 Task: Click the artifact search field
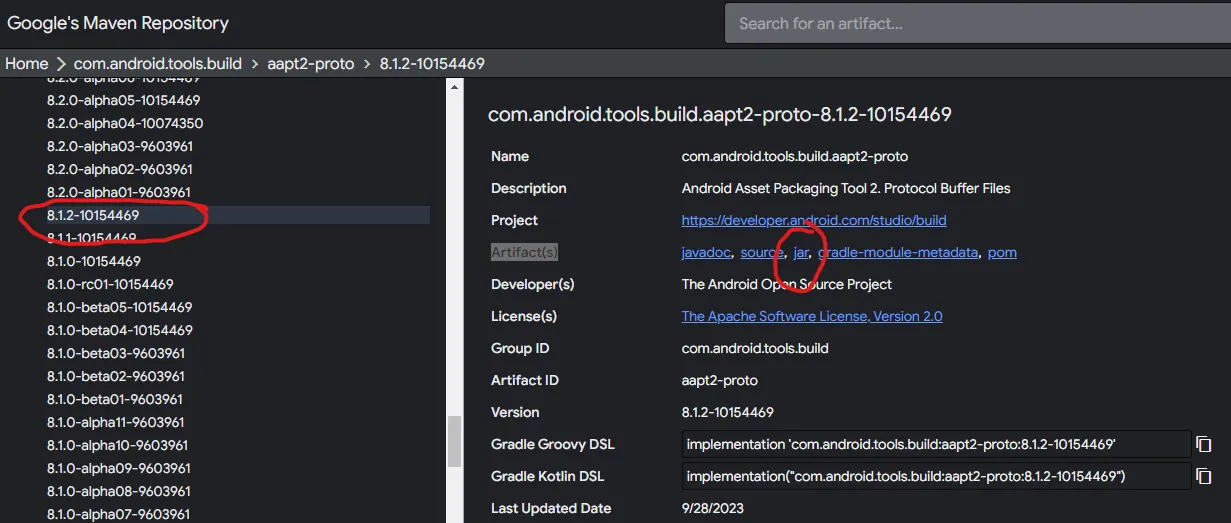(975, 23)
